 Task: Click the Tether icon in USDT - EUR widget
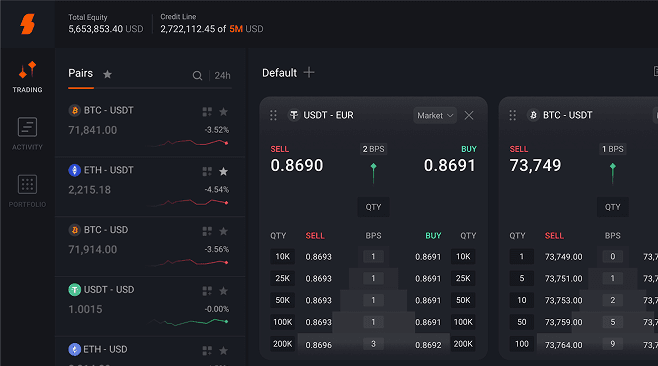pos(294,115)
